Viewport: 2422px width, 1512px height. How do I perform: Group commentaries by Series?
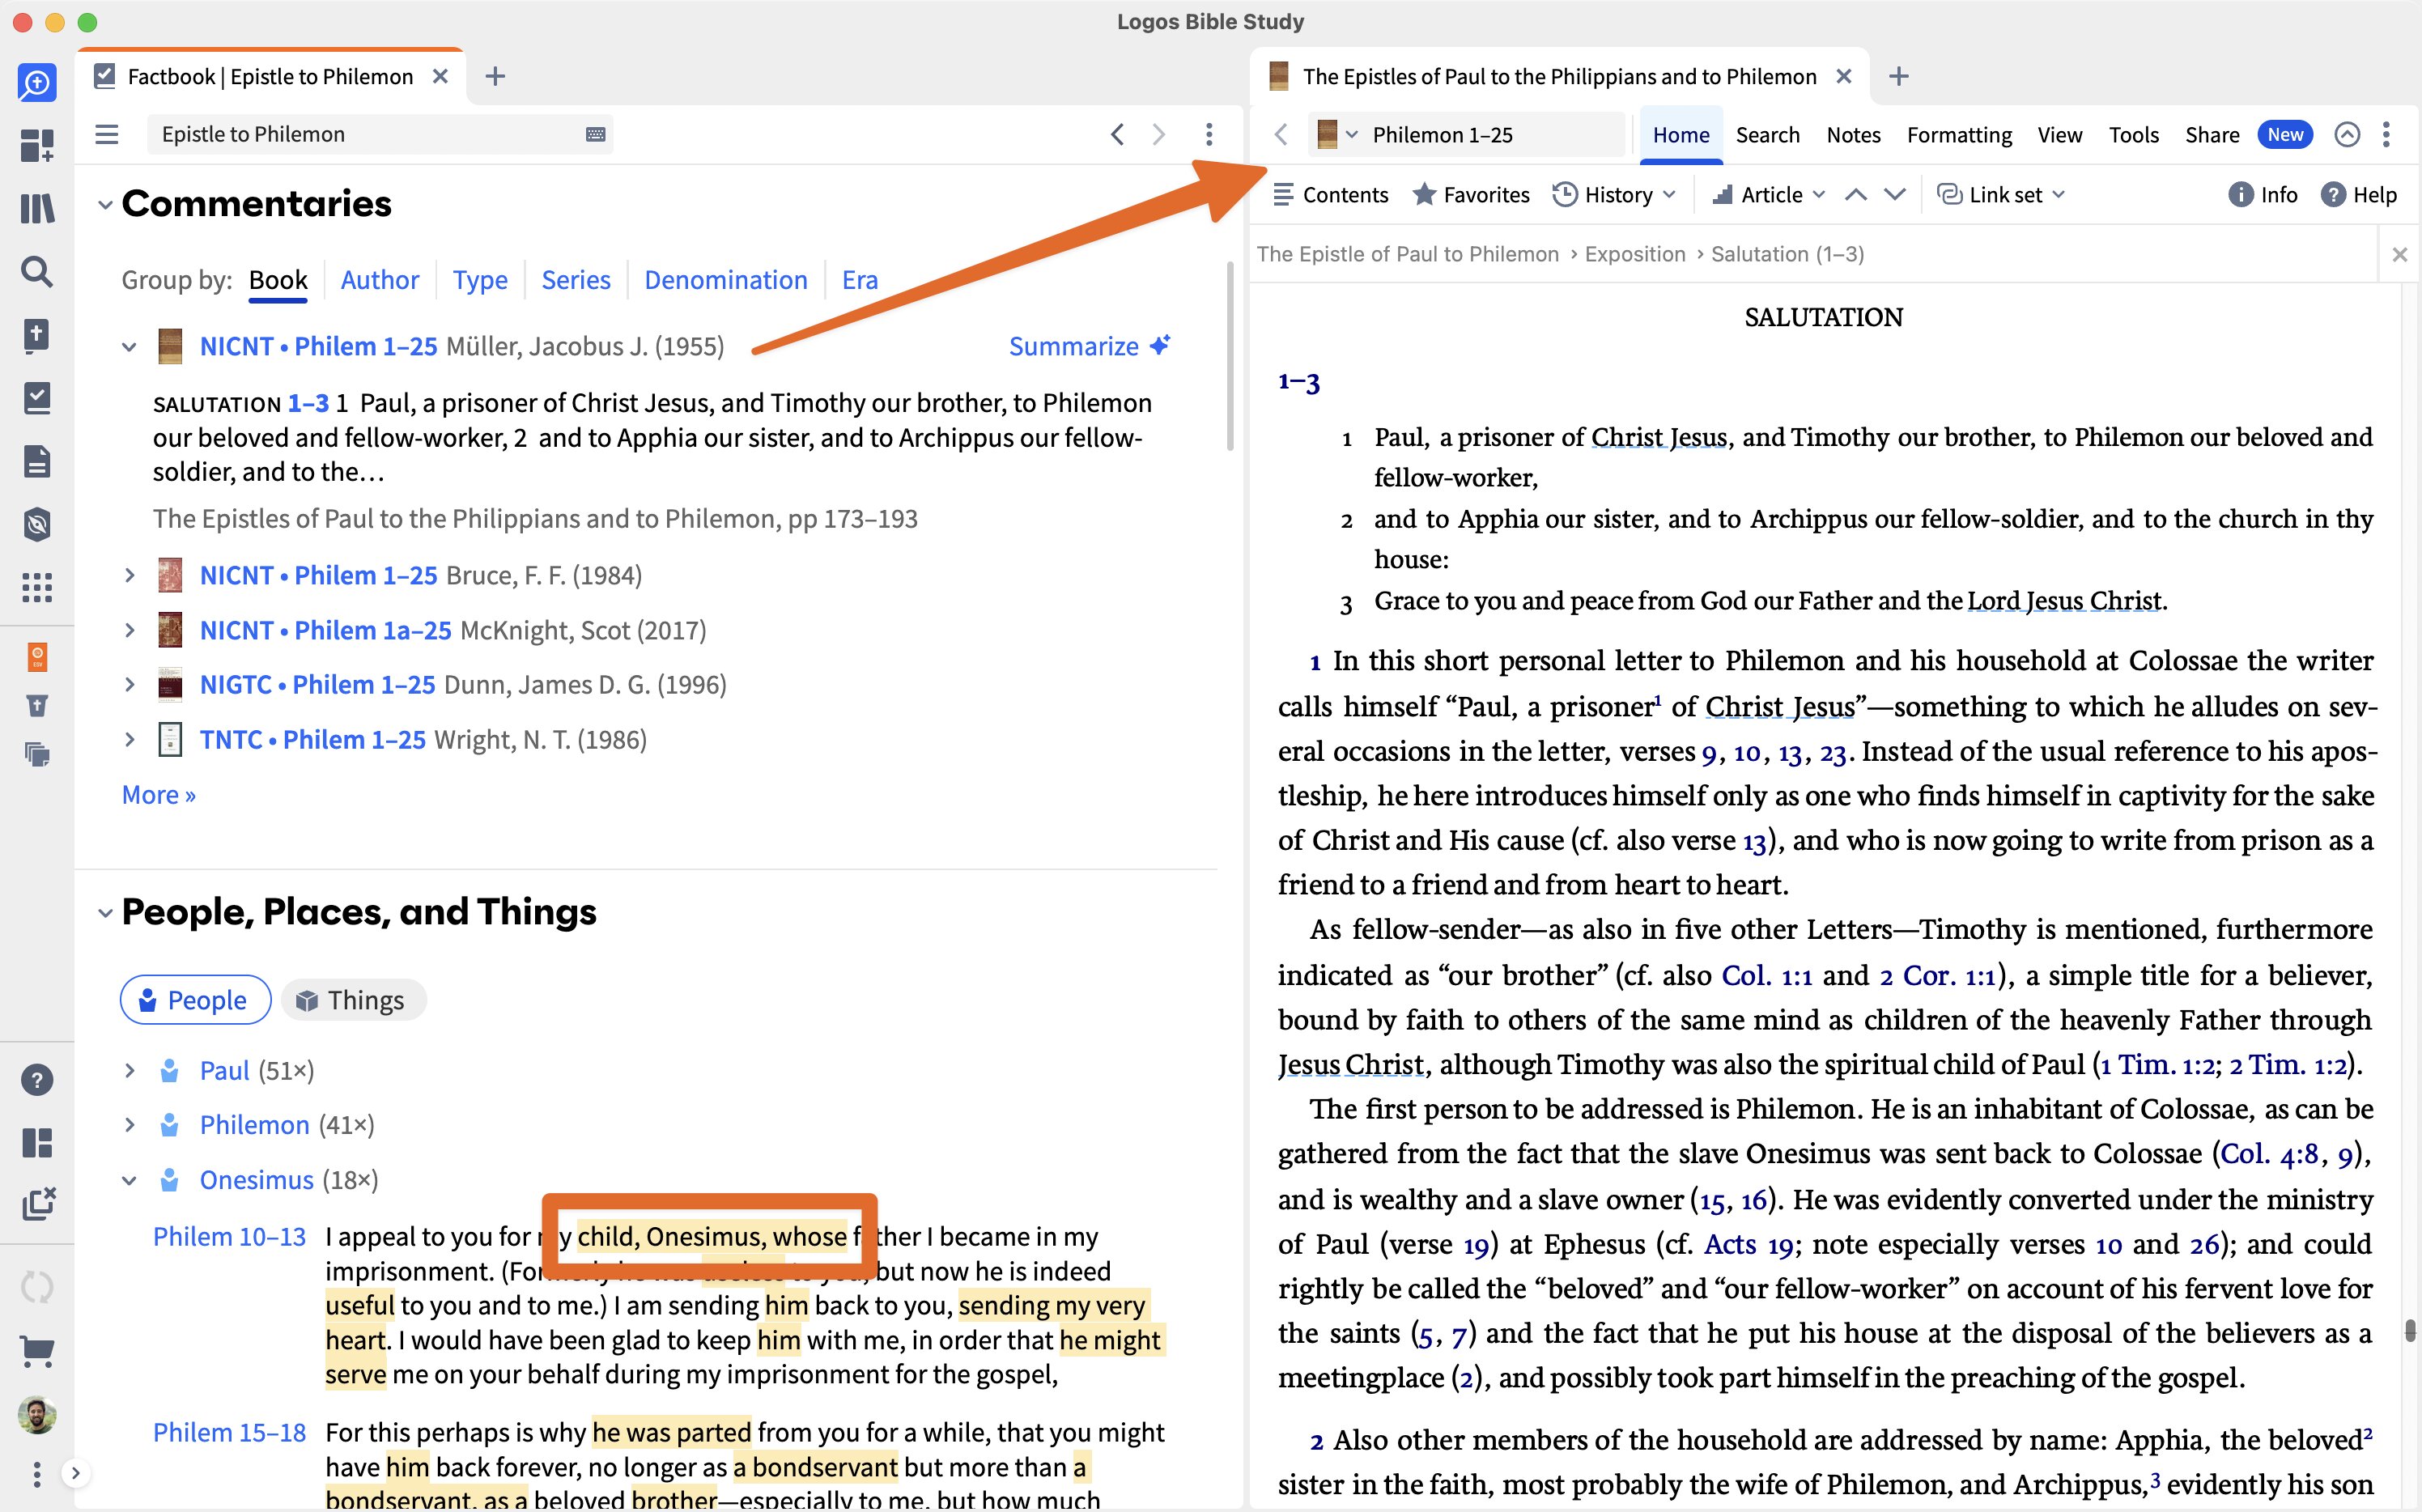coord(575,280)
